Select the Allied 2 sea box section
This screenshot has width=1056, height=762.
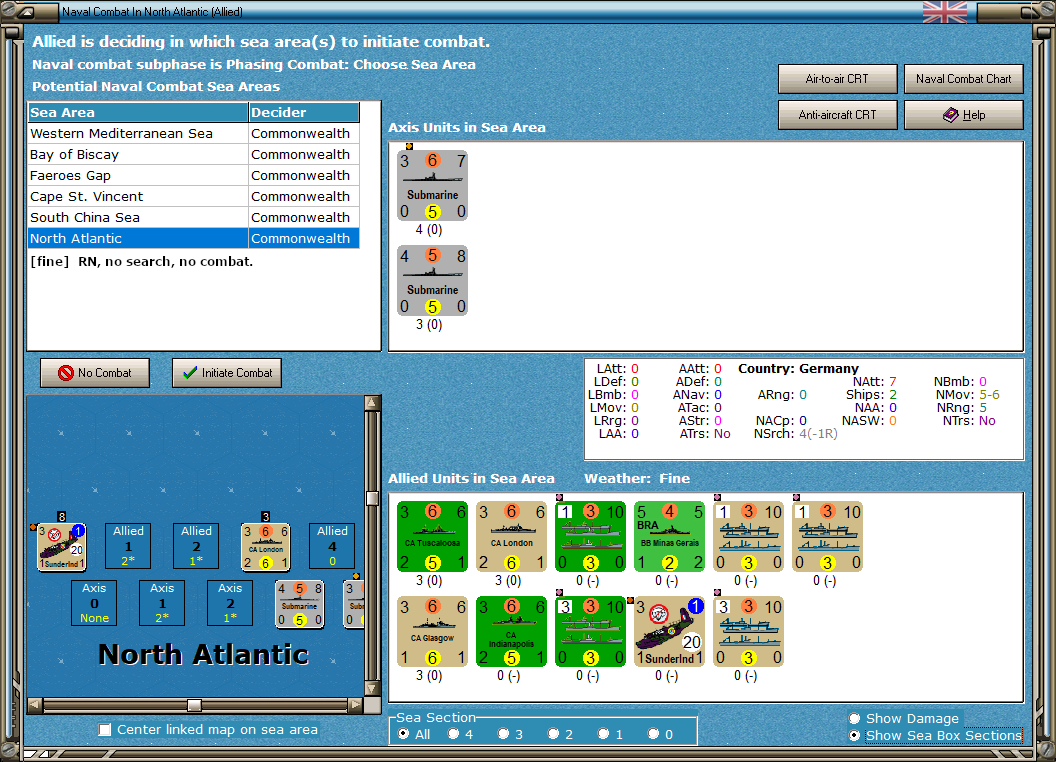tap(196, 546)
